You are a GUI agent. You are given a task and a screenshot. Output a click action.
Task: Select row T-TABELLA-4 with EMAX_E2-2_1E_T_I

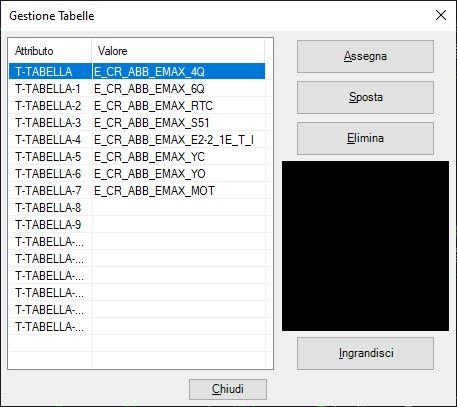[x=137, y=140]
